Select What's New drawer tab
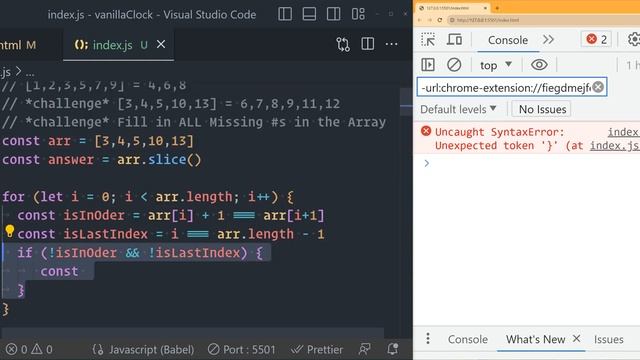The width and height of the screenshot is (640, 360). tap(536, 339)
